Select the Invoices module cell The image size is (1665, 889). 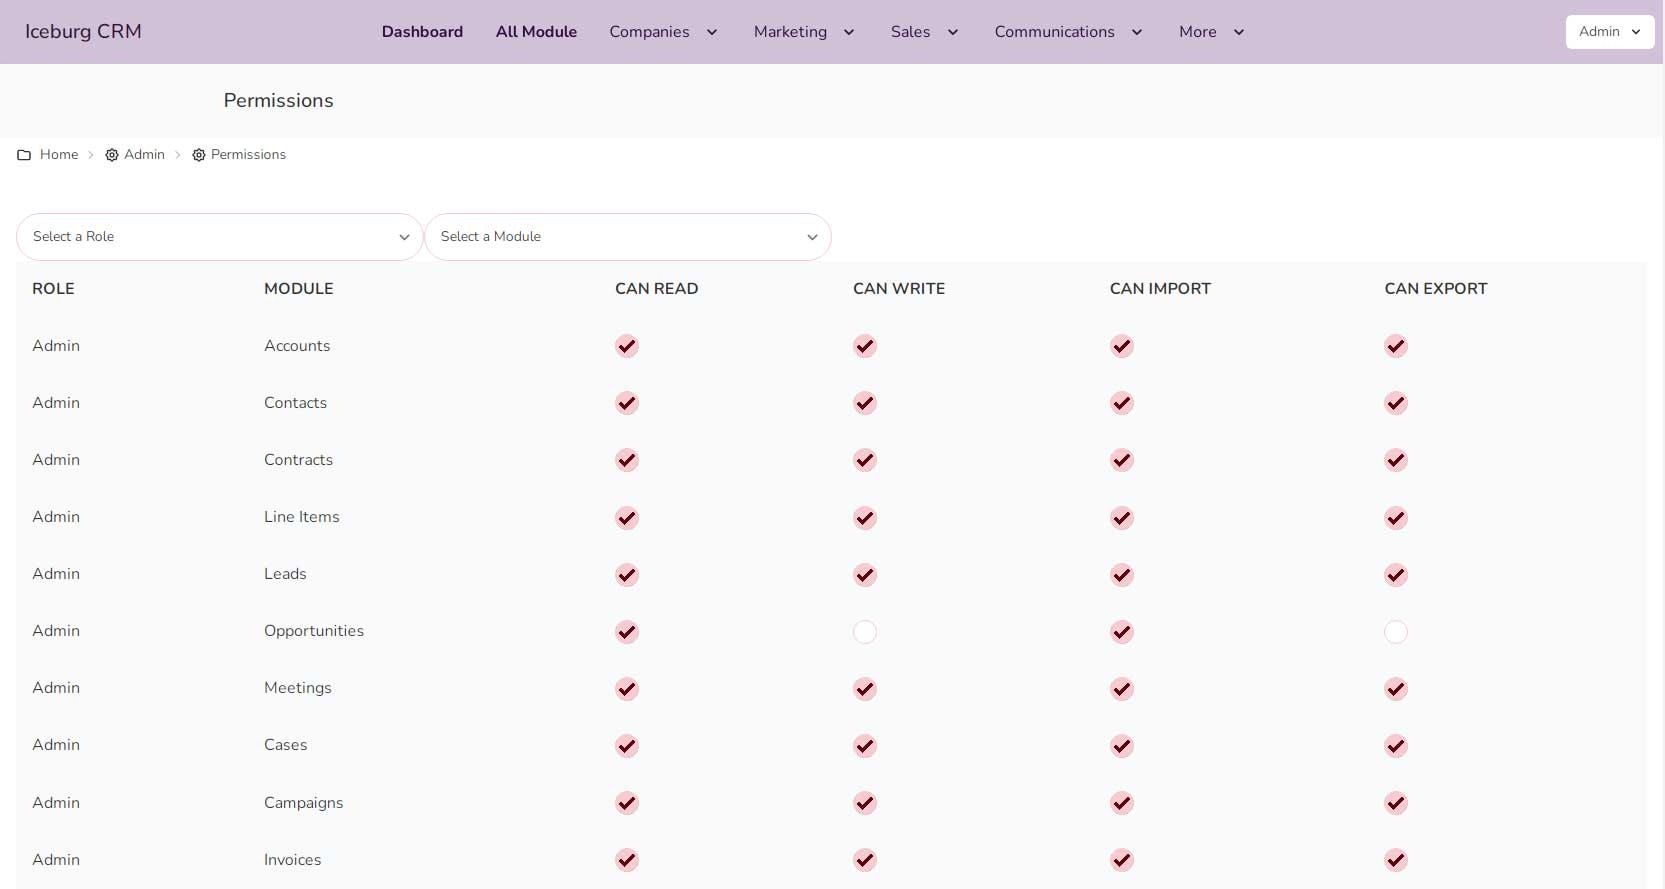(x=293, y=860)
